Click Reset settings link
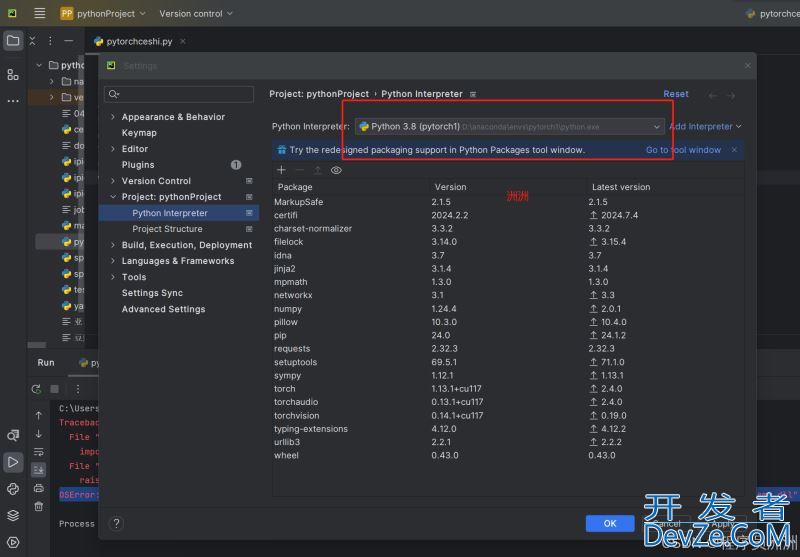The image size is (800, 557). click(x=676, y=94)
